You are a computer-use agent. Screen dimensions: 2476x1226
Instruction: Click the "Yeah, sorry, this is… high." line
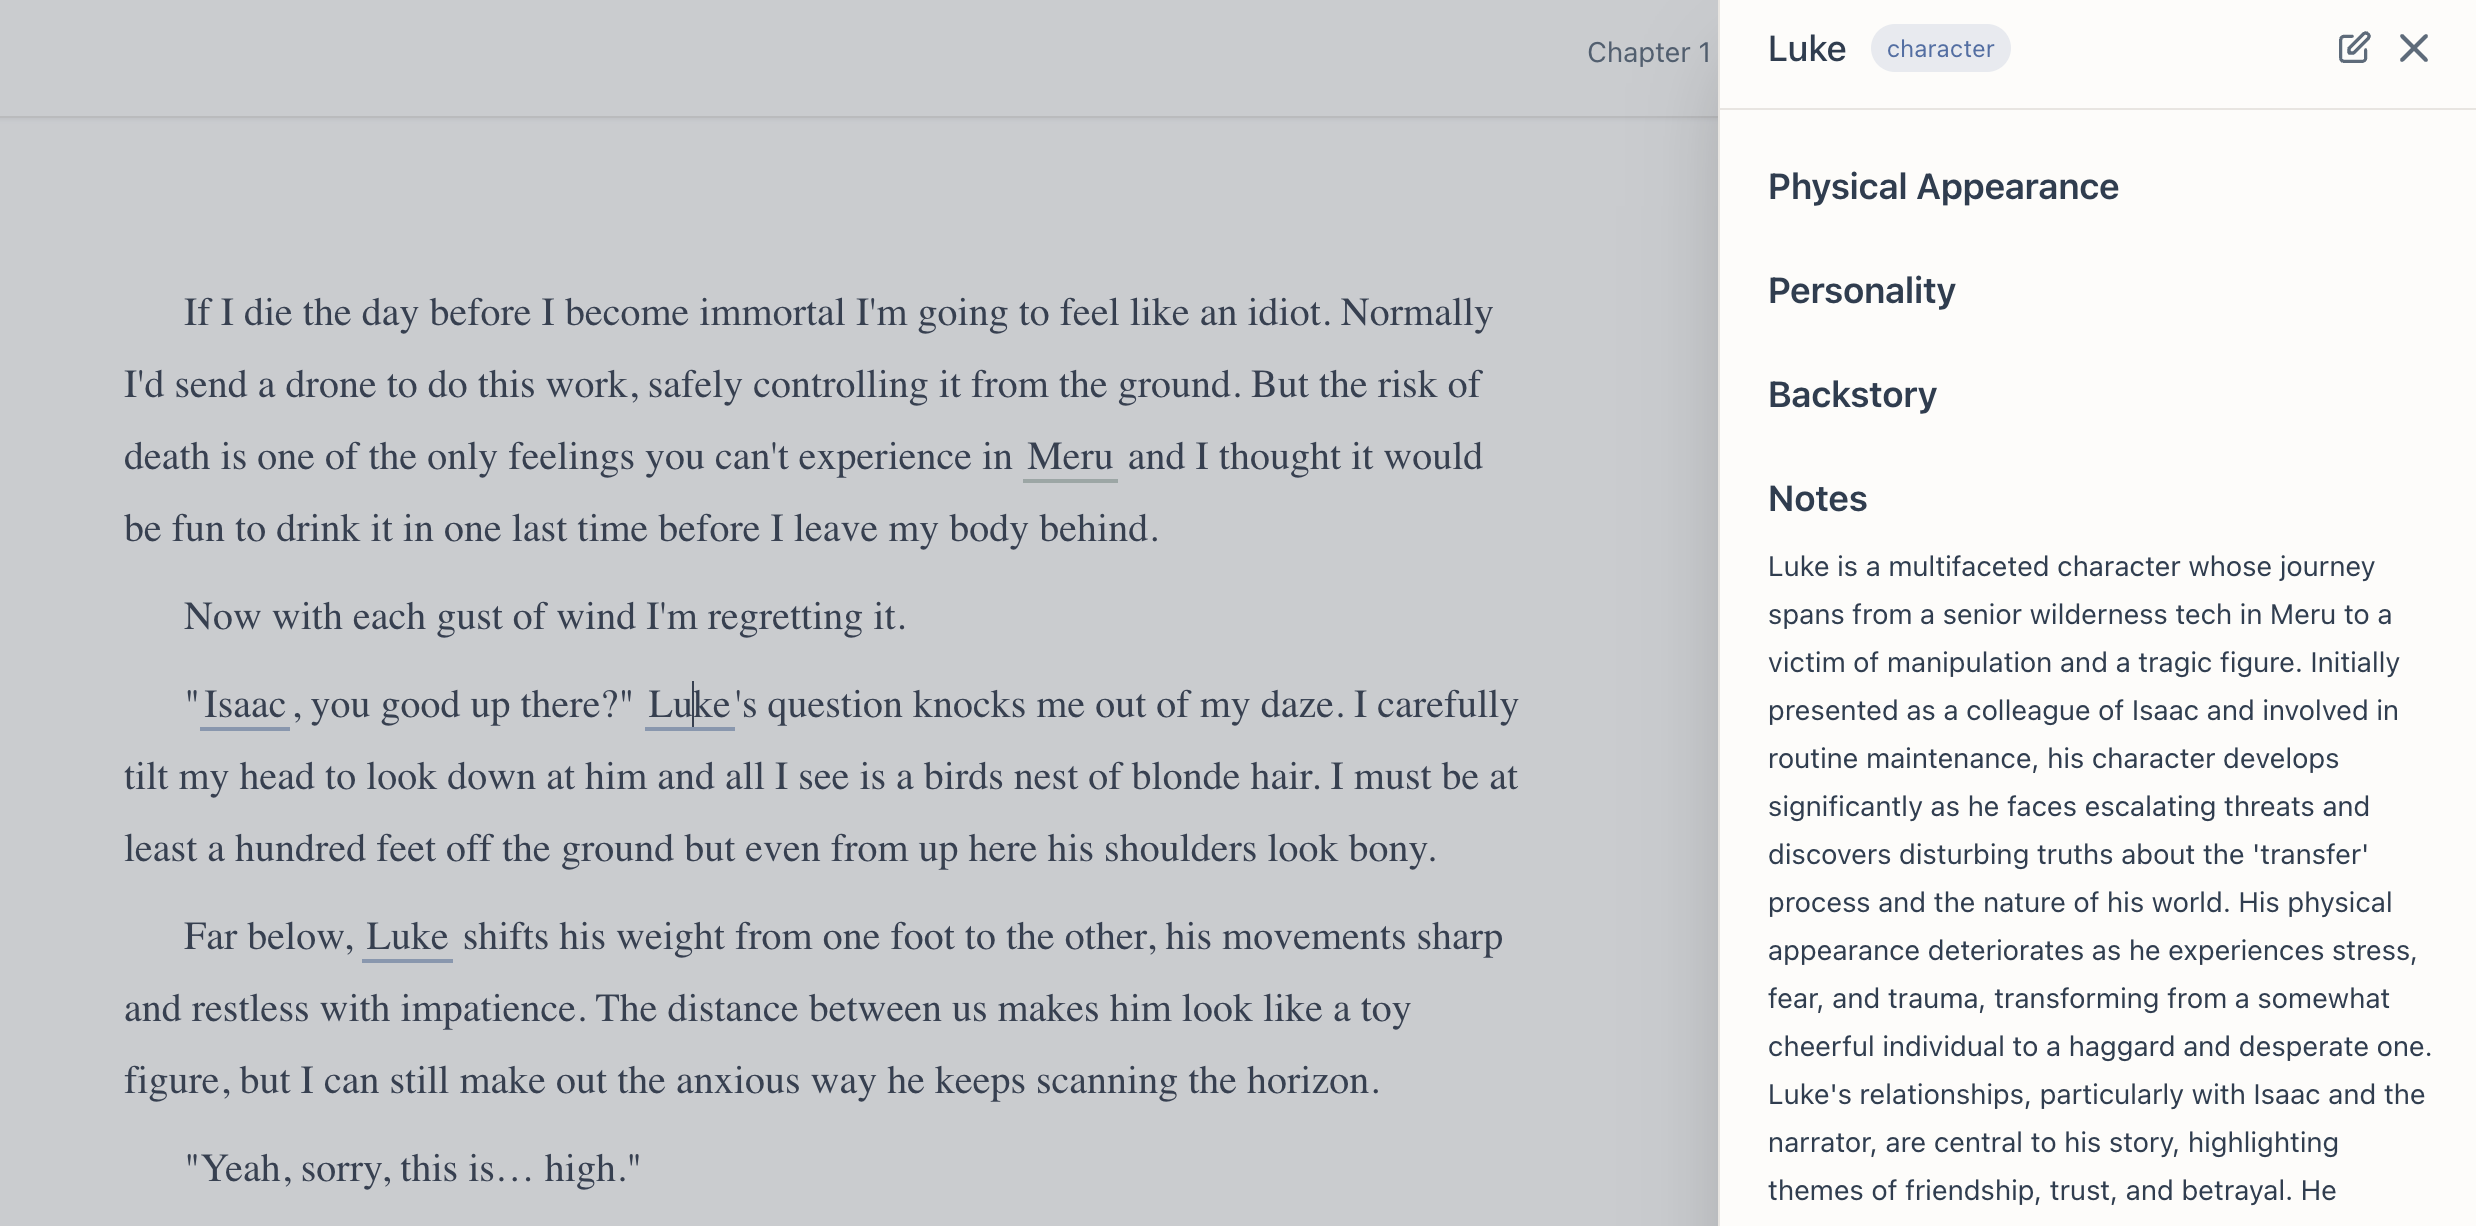[x=412, y=1169]
